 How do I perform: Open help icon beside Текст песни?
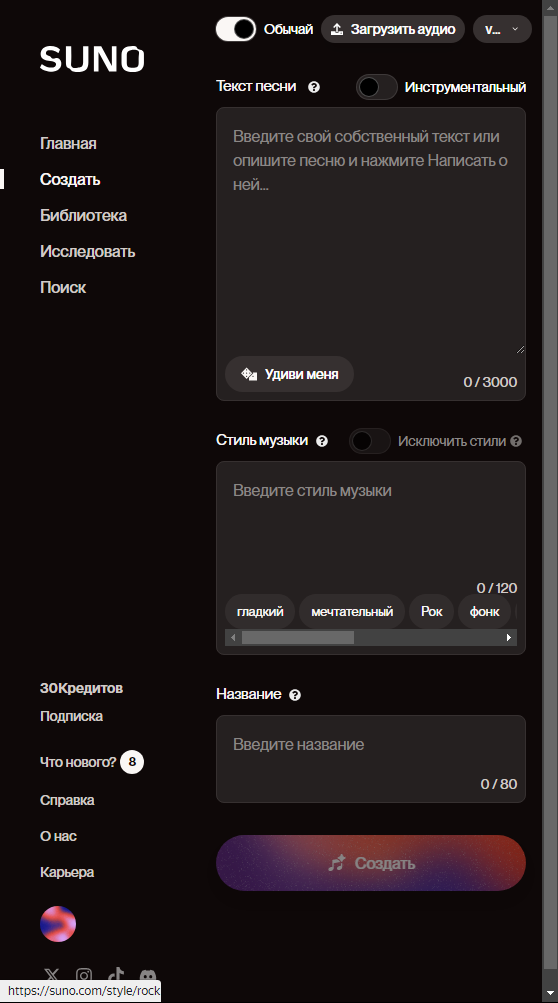(314, 87)
